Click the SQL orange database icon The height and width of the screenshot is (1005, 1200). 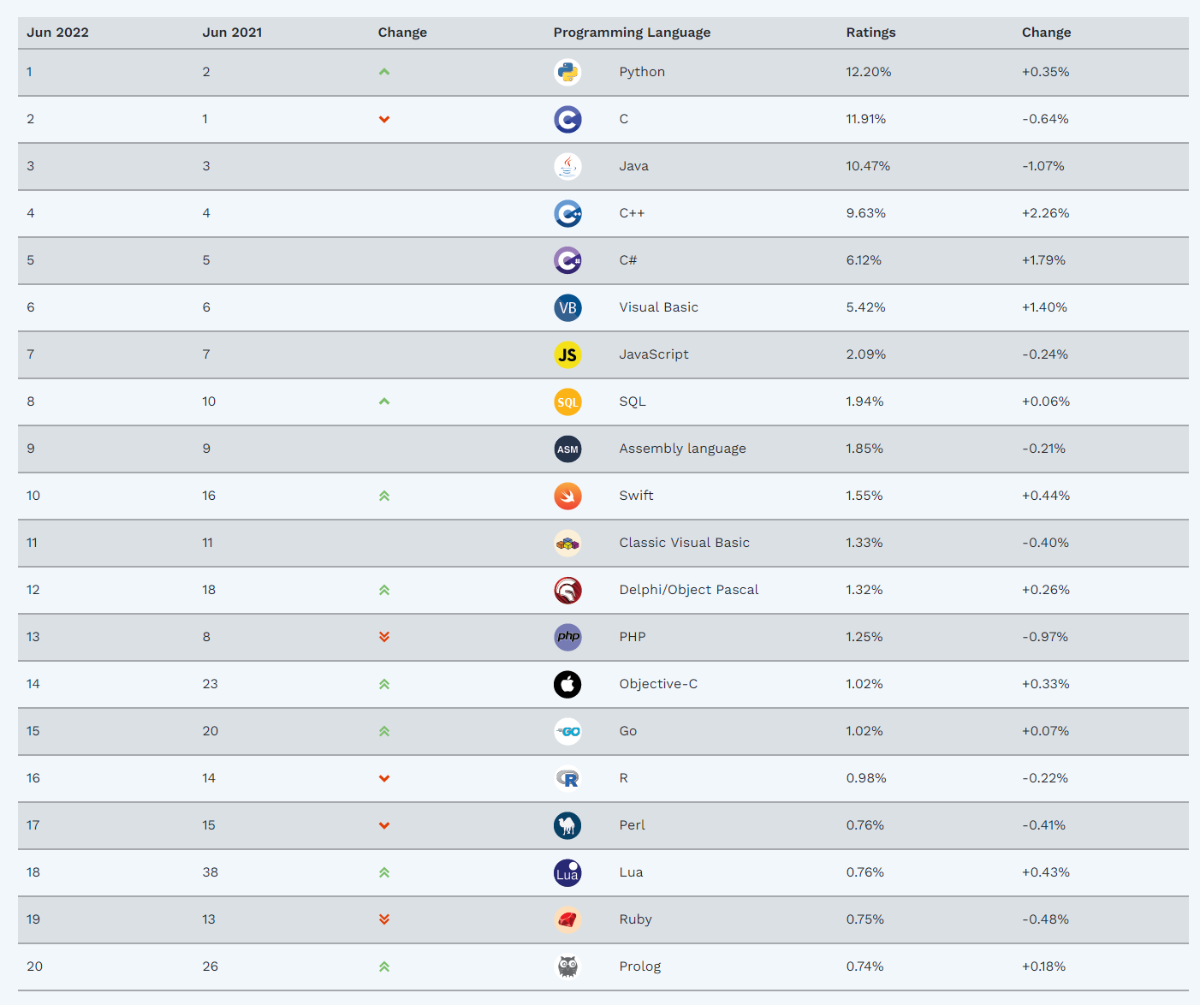(x=567, y=401)
